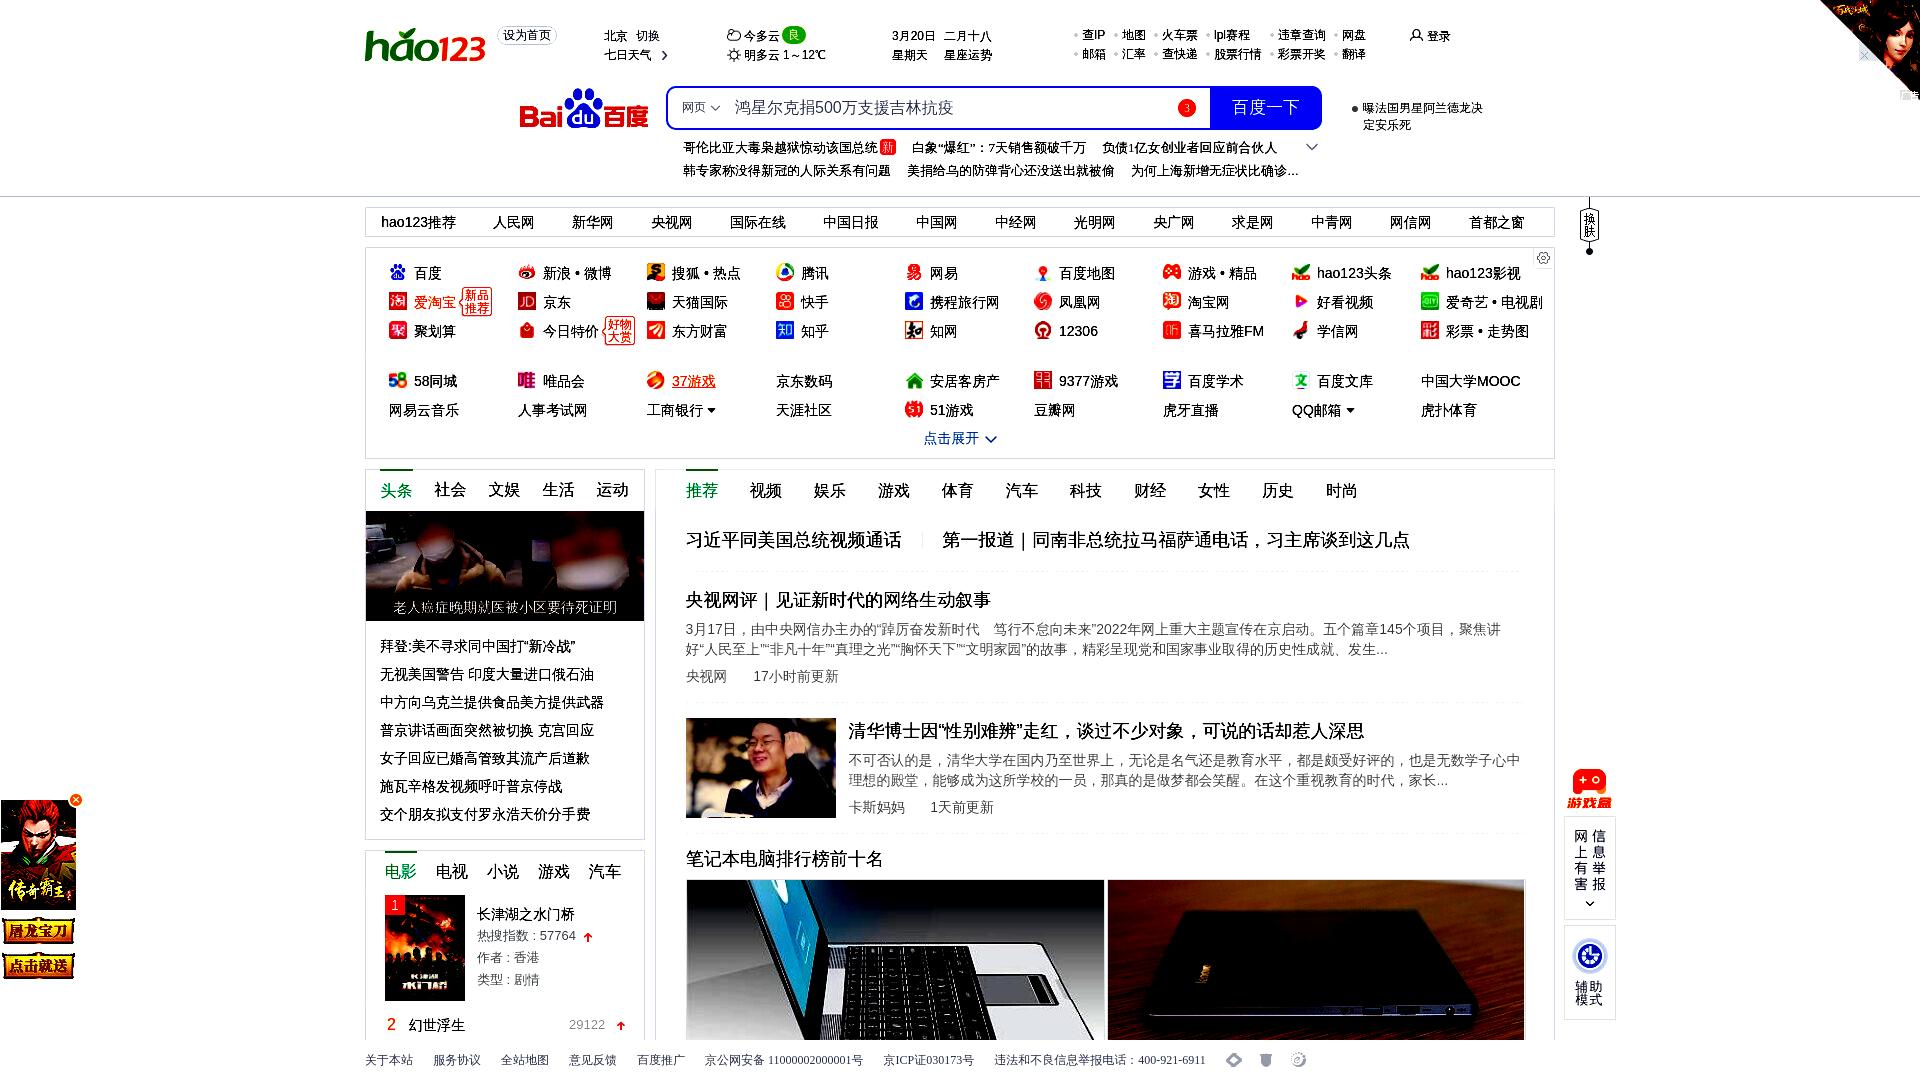The height and width of the screenshot is (1080, 1920).
Task: Open the 爱淘宝 icon
Action: [x=398, y=301]
